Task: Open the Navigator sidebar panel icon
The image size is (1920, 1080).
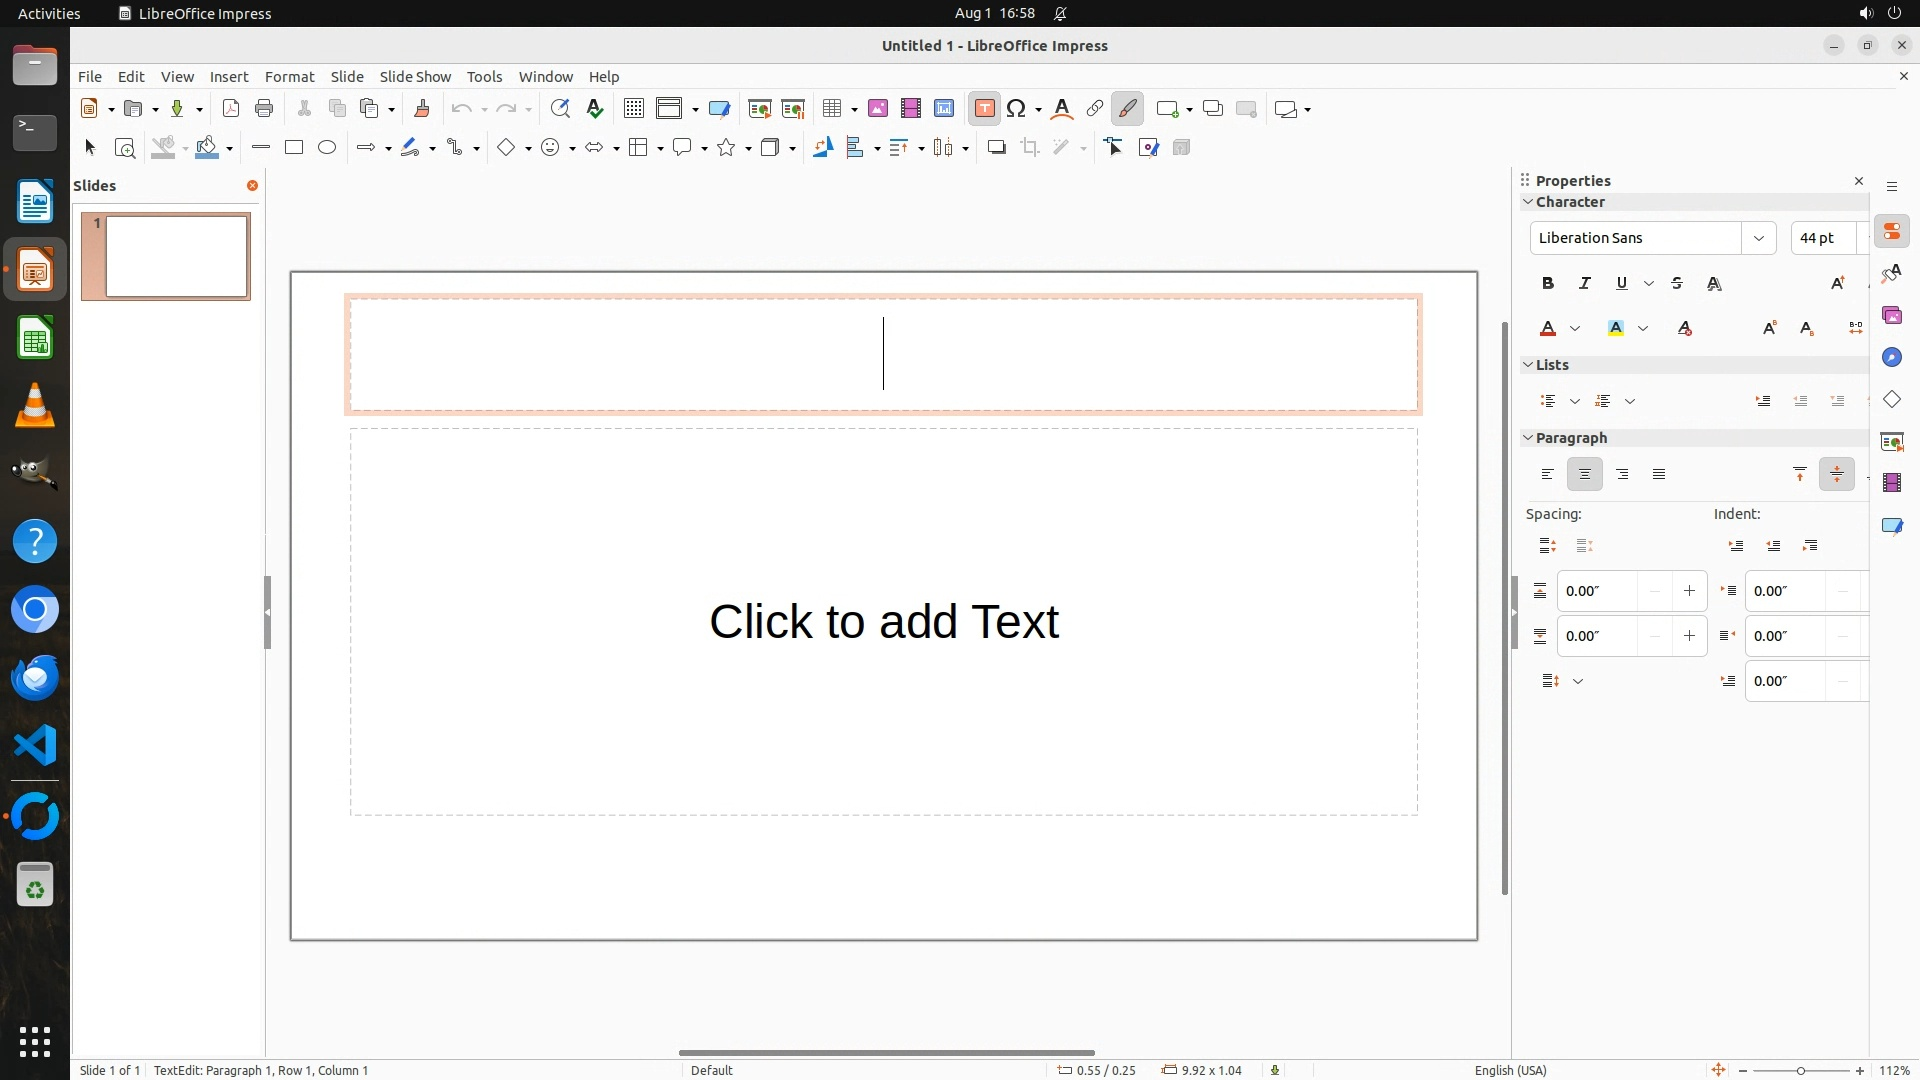Action: click(x=1891, y=358)
